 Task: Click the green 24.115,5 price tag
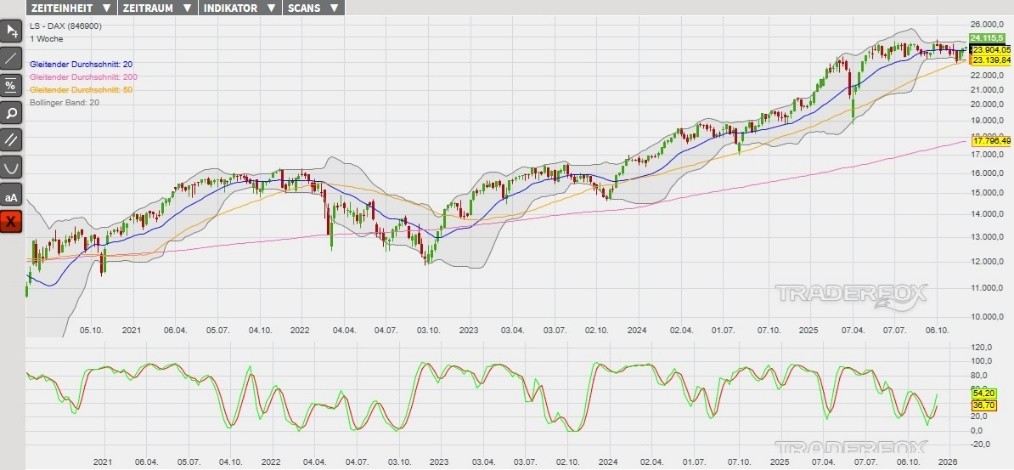[987, 38]
